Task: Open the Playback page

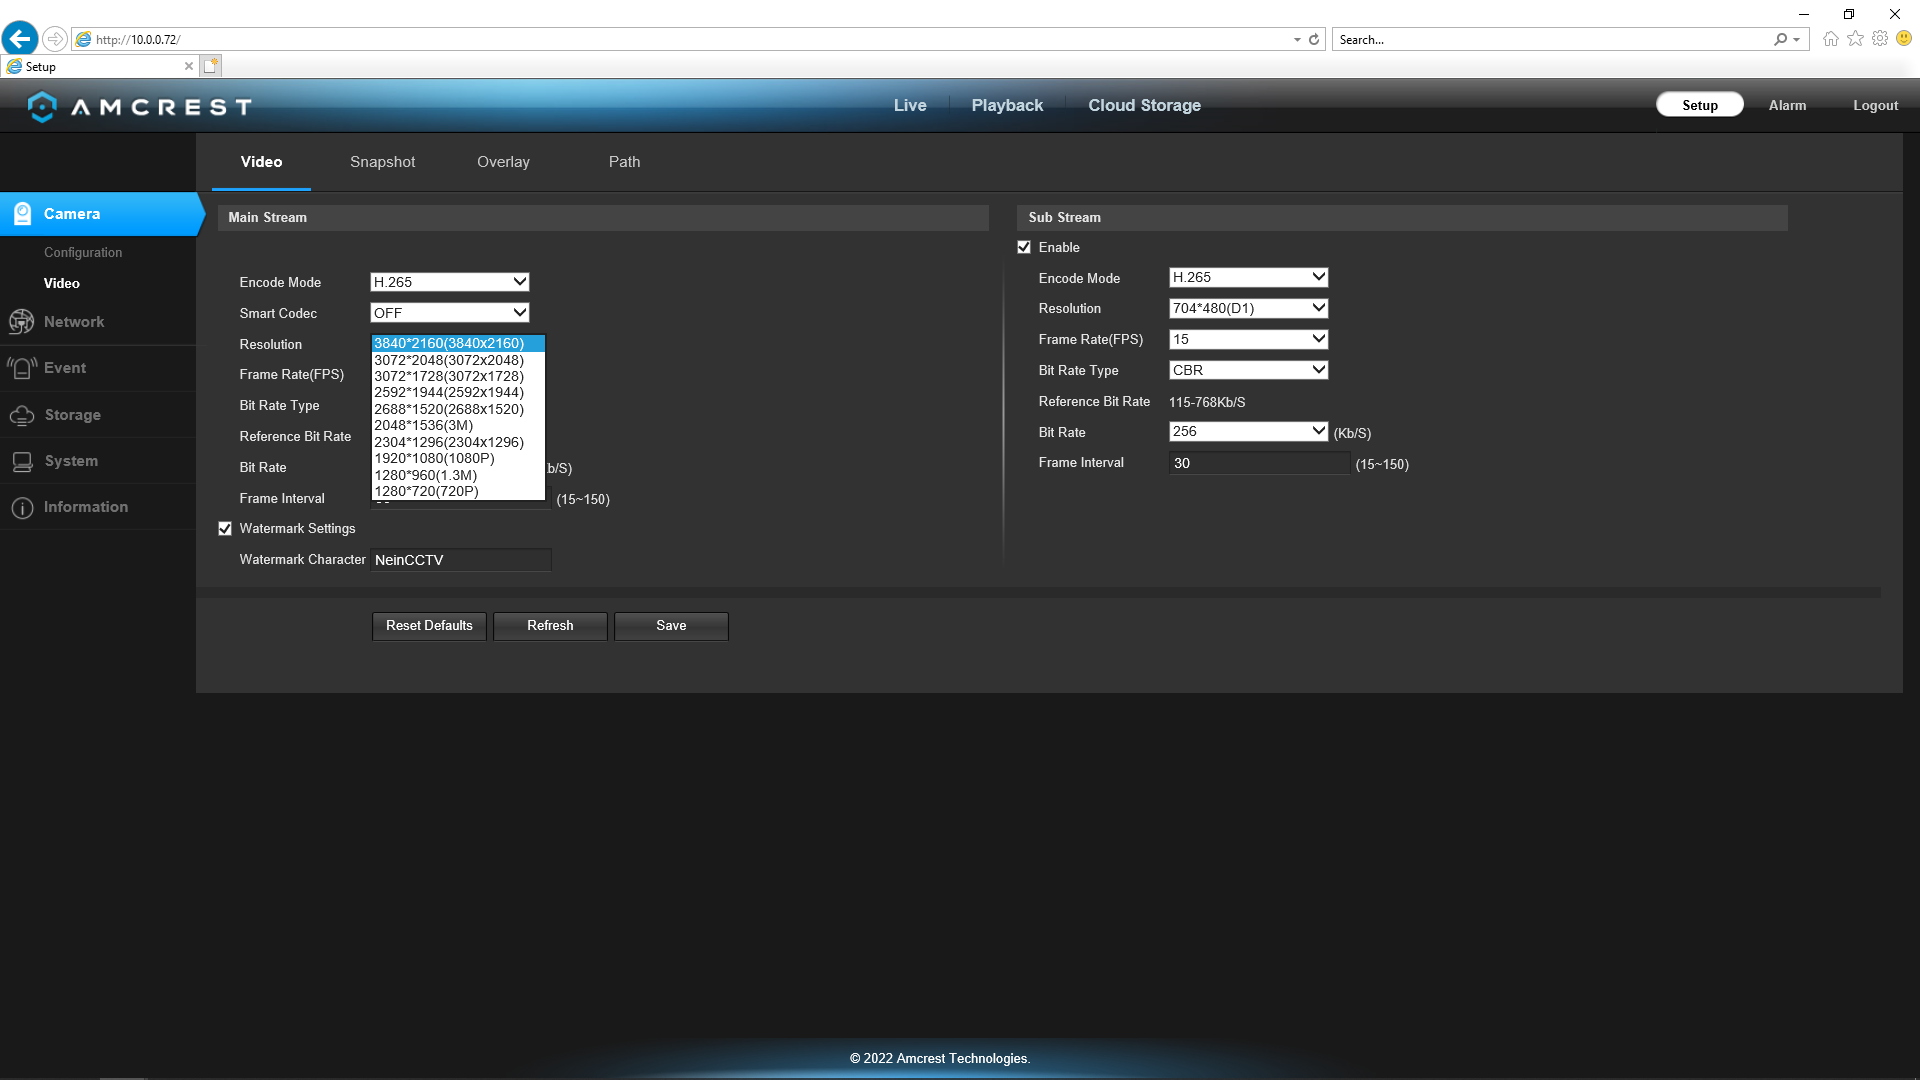Action: [1007, 105]
